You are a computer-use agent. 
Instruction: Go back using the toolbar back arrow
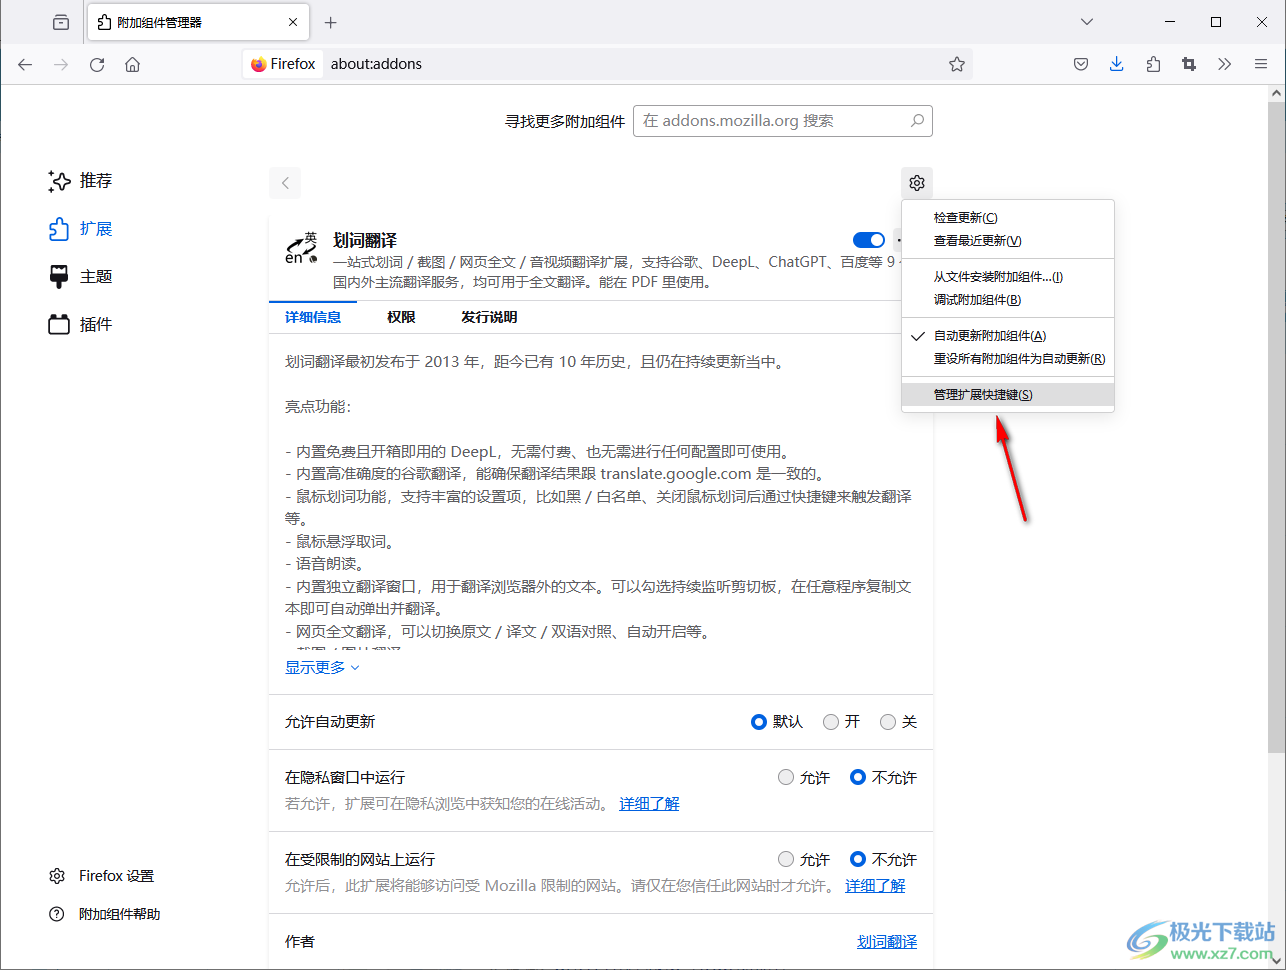pyautogui.click(x=25, y=64)
